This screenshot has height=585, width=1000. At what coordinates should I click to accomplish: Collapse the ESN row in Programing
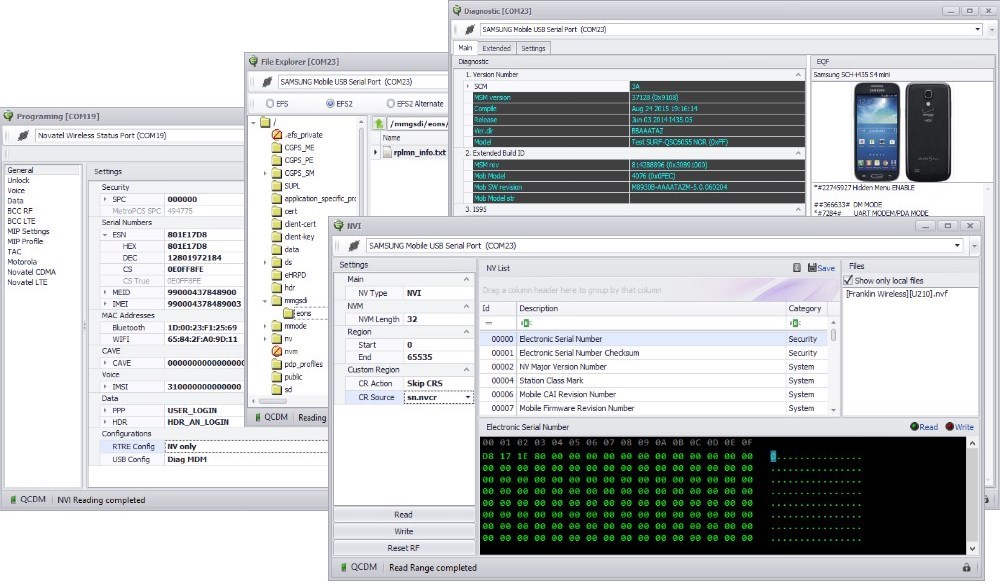[105, 235]
